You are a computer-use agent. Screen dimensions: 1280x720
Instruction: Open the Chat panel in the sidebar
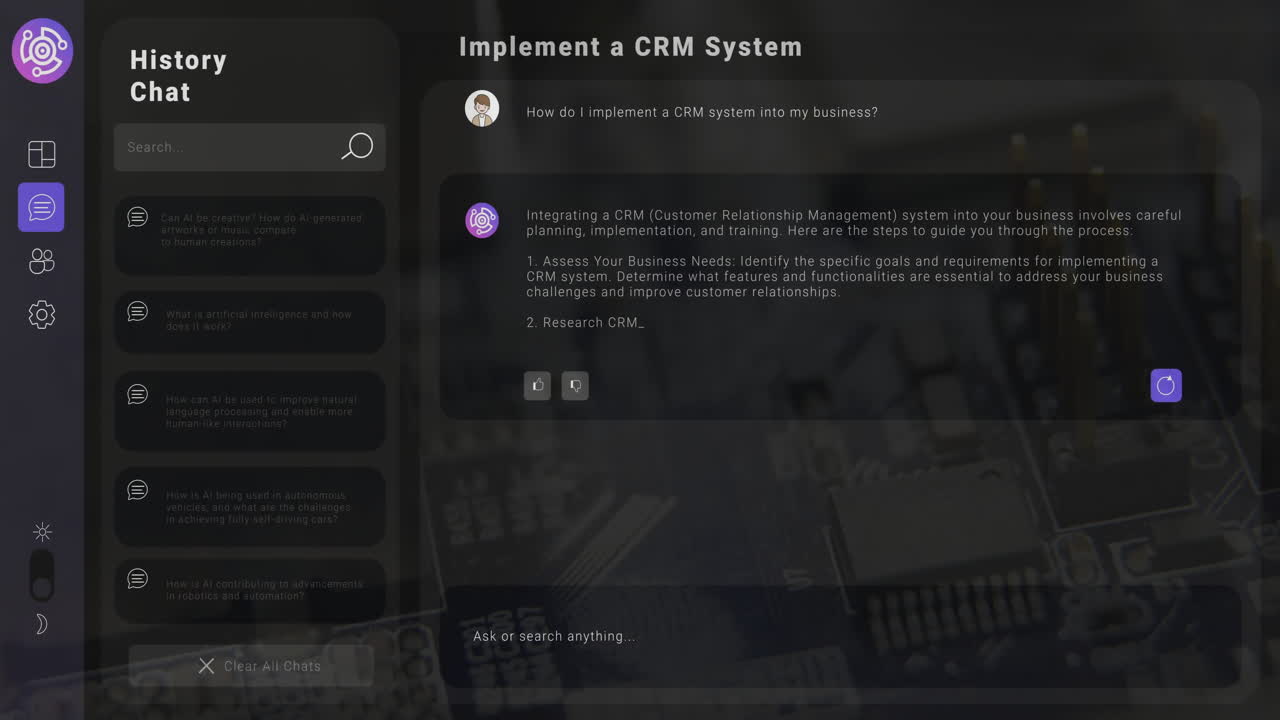click(x=40, y=207)
